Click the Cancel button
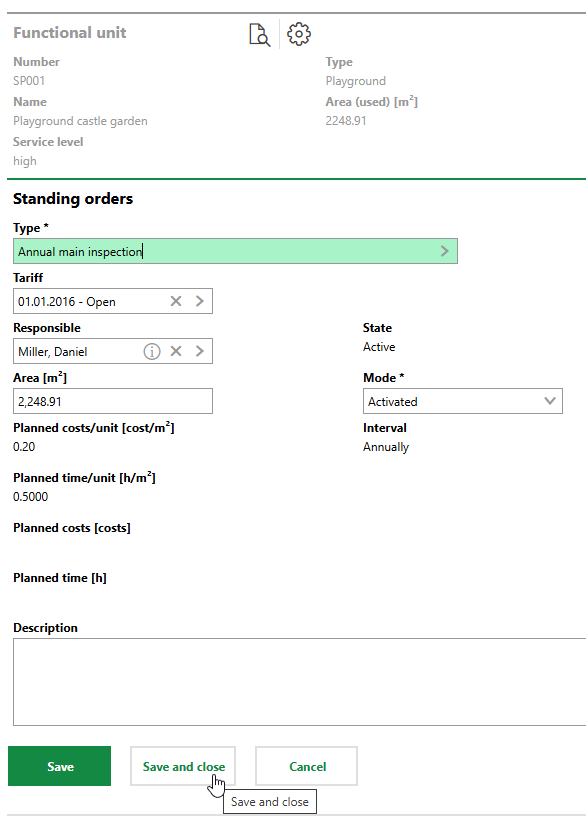This screenshot has width=586, height=829. tap(306, 765)
